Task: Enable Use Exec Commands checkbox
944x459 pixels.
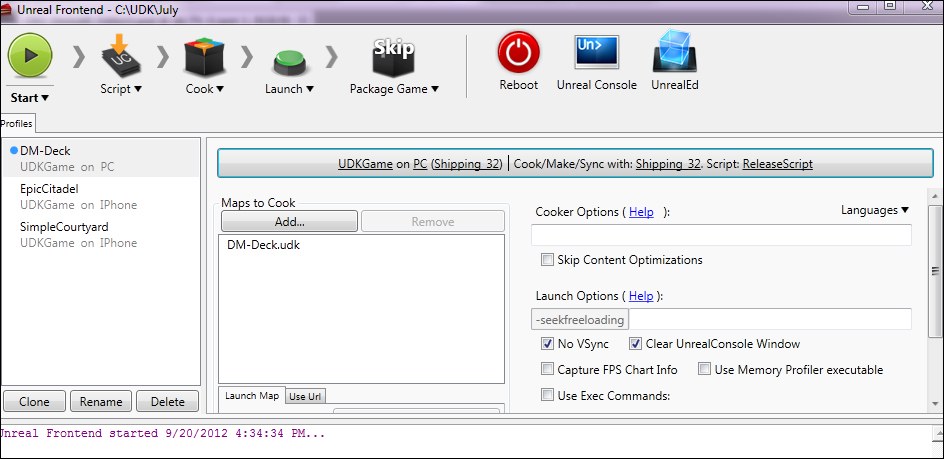Action: tap(547, 395)
